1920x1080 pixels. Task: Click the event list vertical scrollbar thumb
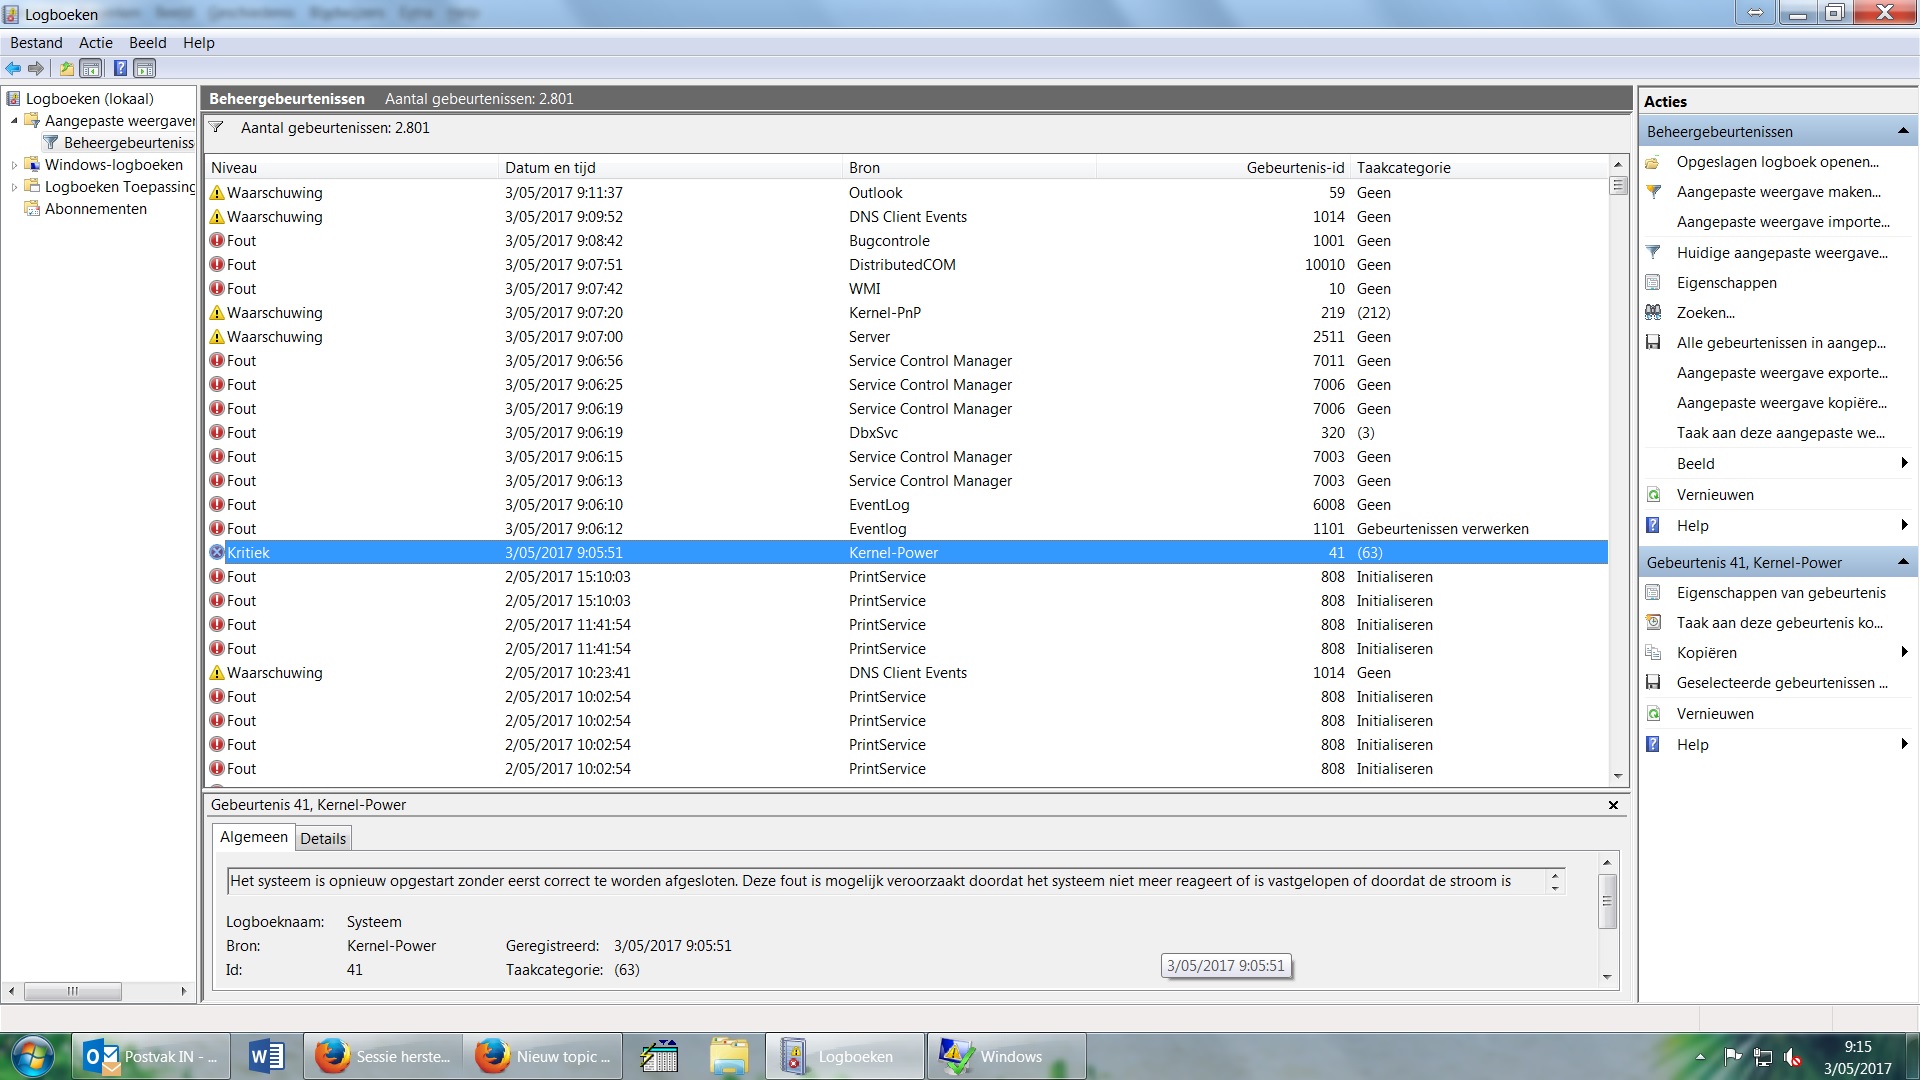[x=1619, y=186]
